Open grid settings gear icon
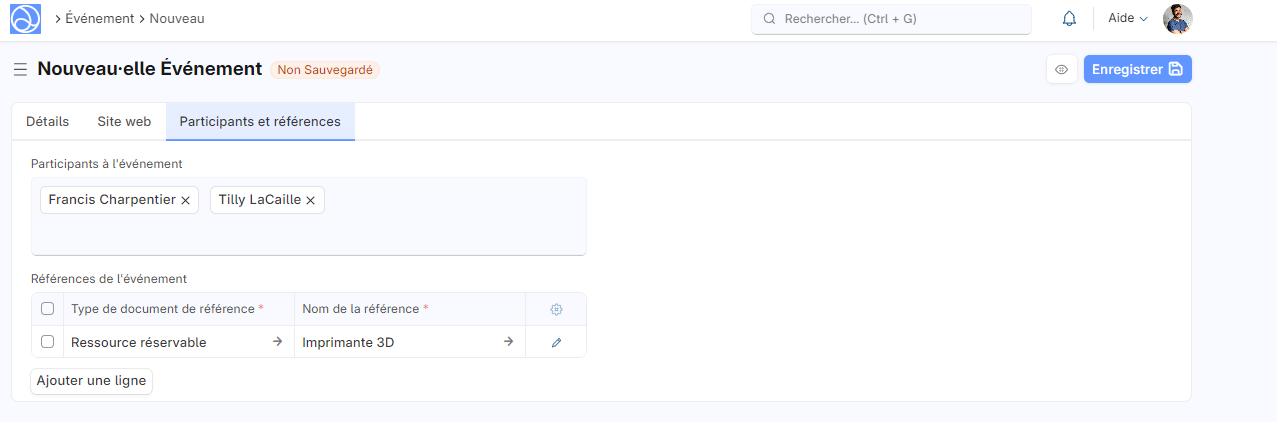This screenshot has height=422, width=1277. point(556,310)
